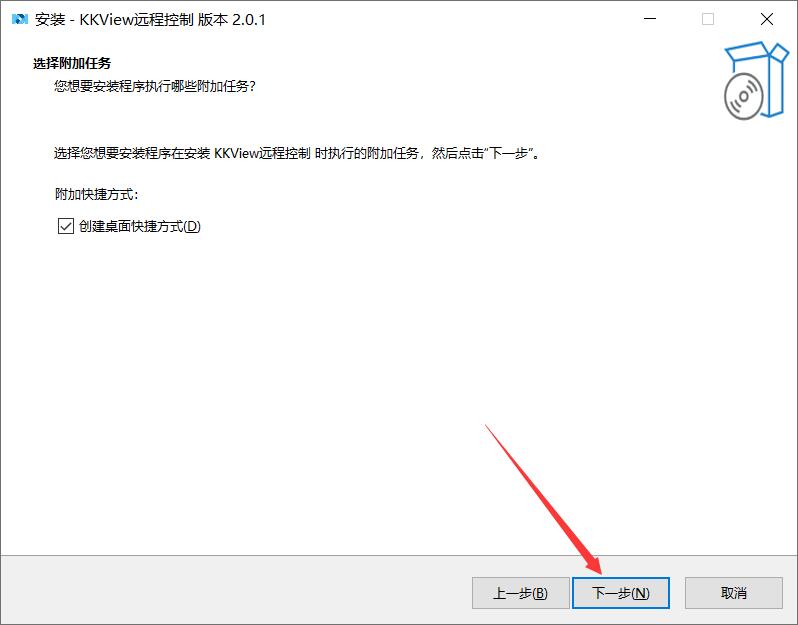Click the 安装 - KKView远程控制 title bar text
This screenshot has height=625, width=798.
(x=114, y=19)
